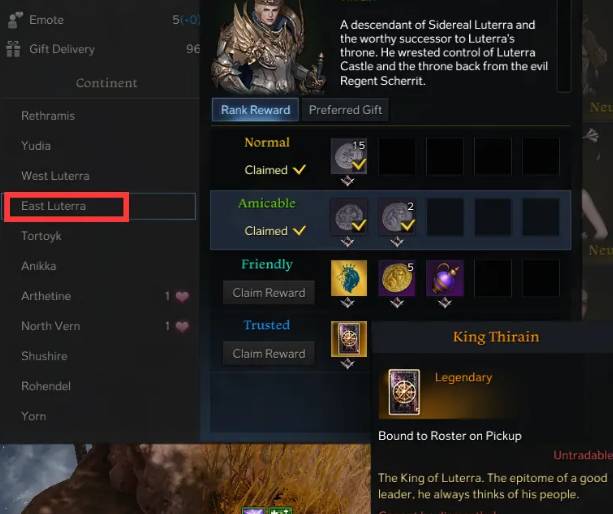Click the second Amicable coin reward with 2
The height and width of the screenshot is (514, 613).
click(x=397, y=217)
